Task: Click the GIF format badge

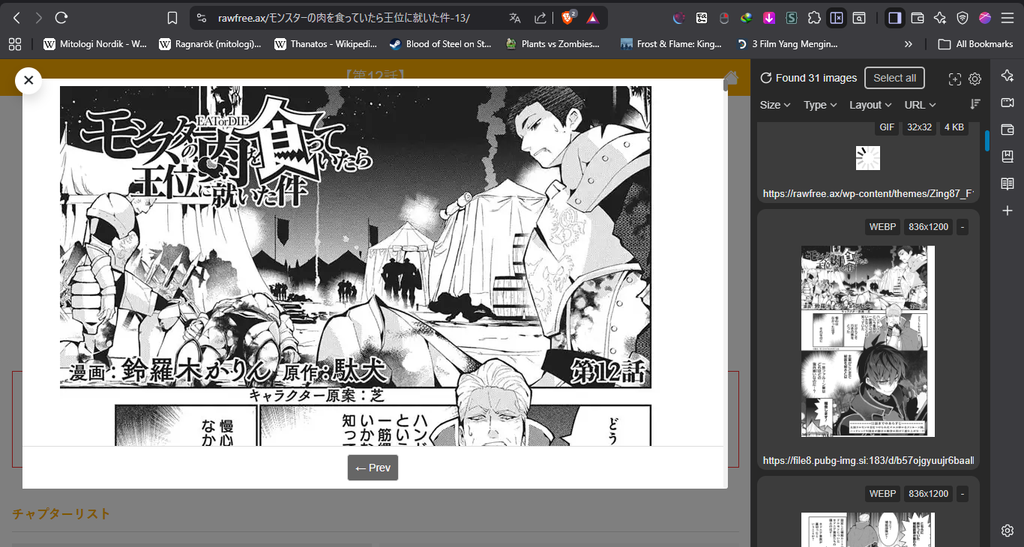Action: pyautogui.click(x=887, y=127)
